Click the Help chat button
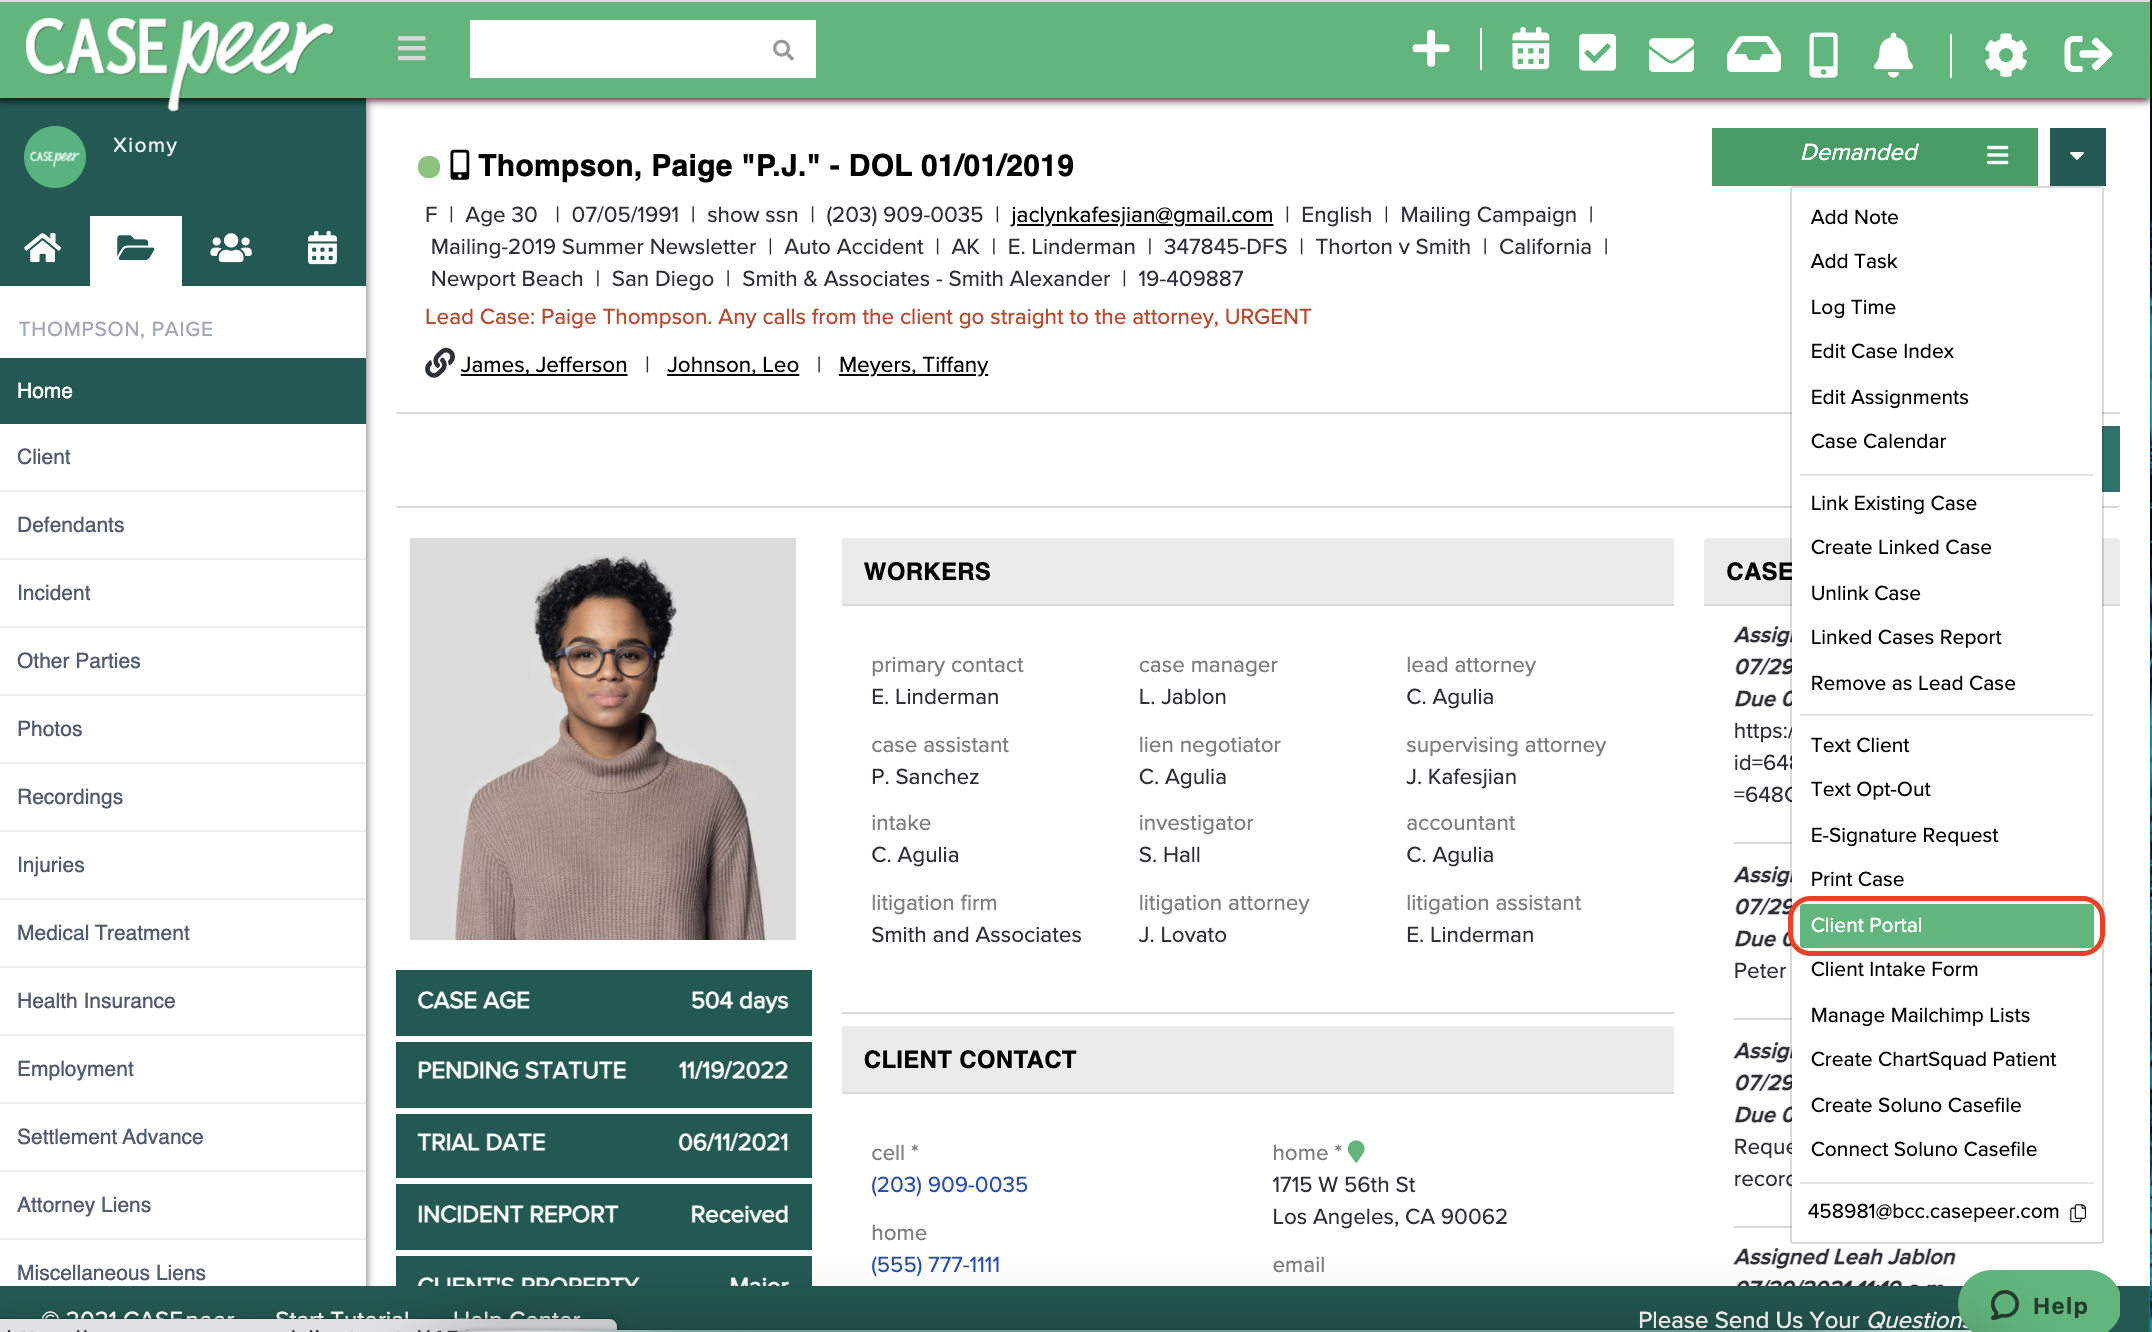 (2038, 1304)
